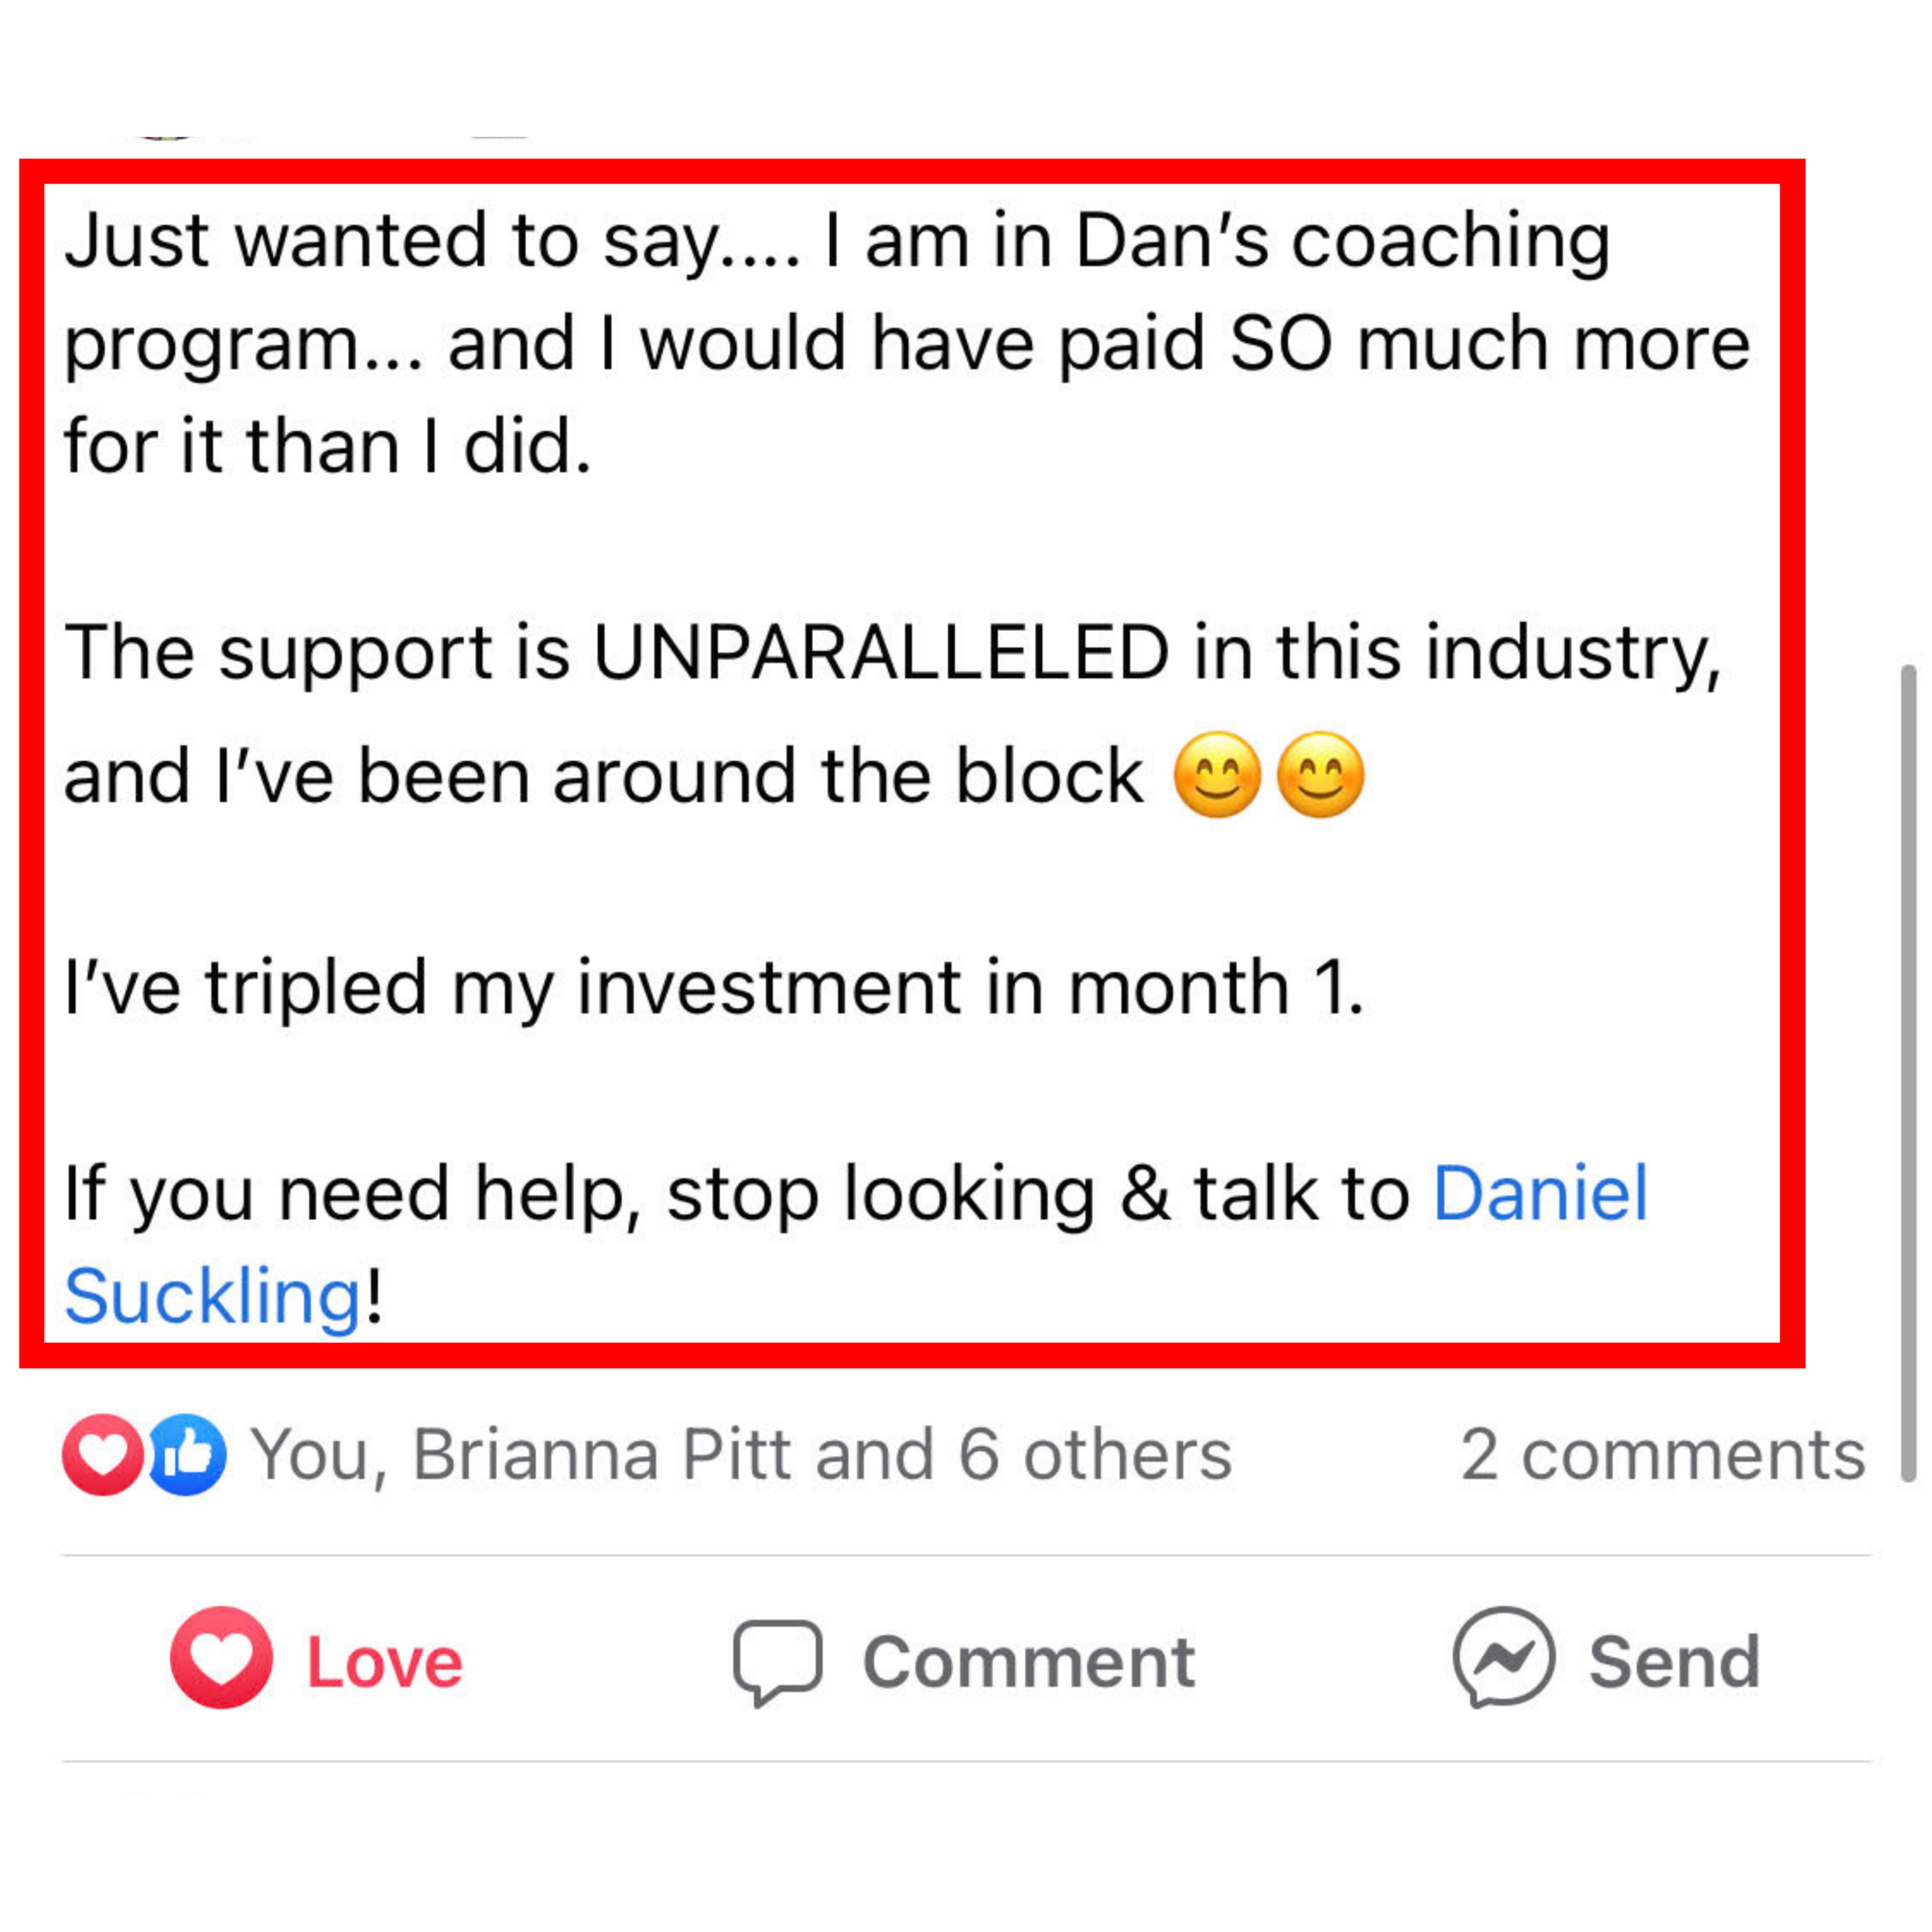Open Daniel profile link in the post
Image resolution: width=1932 pixels, height=1932 pixels.
1540,1194
